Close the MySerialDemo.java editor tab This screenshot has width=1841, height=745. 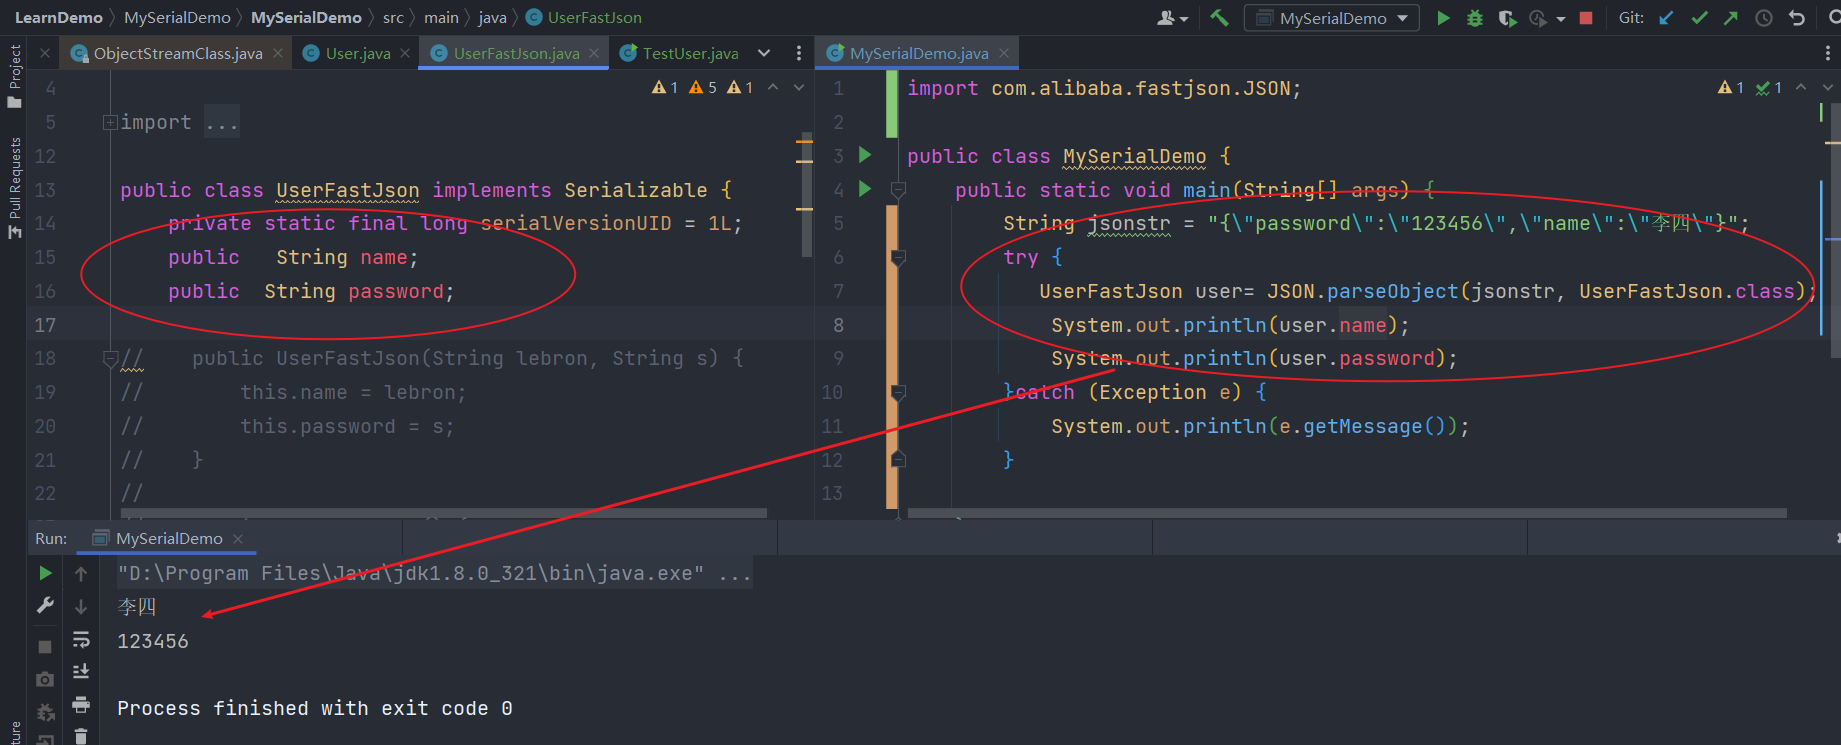(x=1004, y=54)
